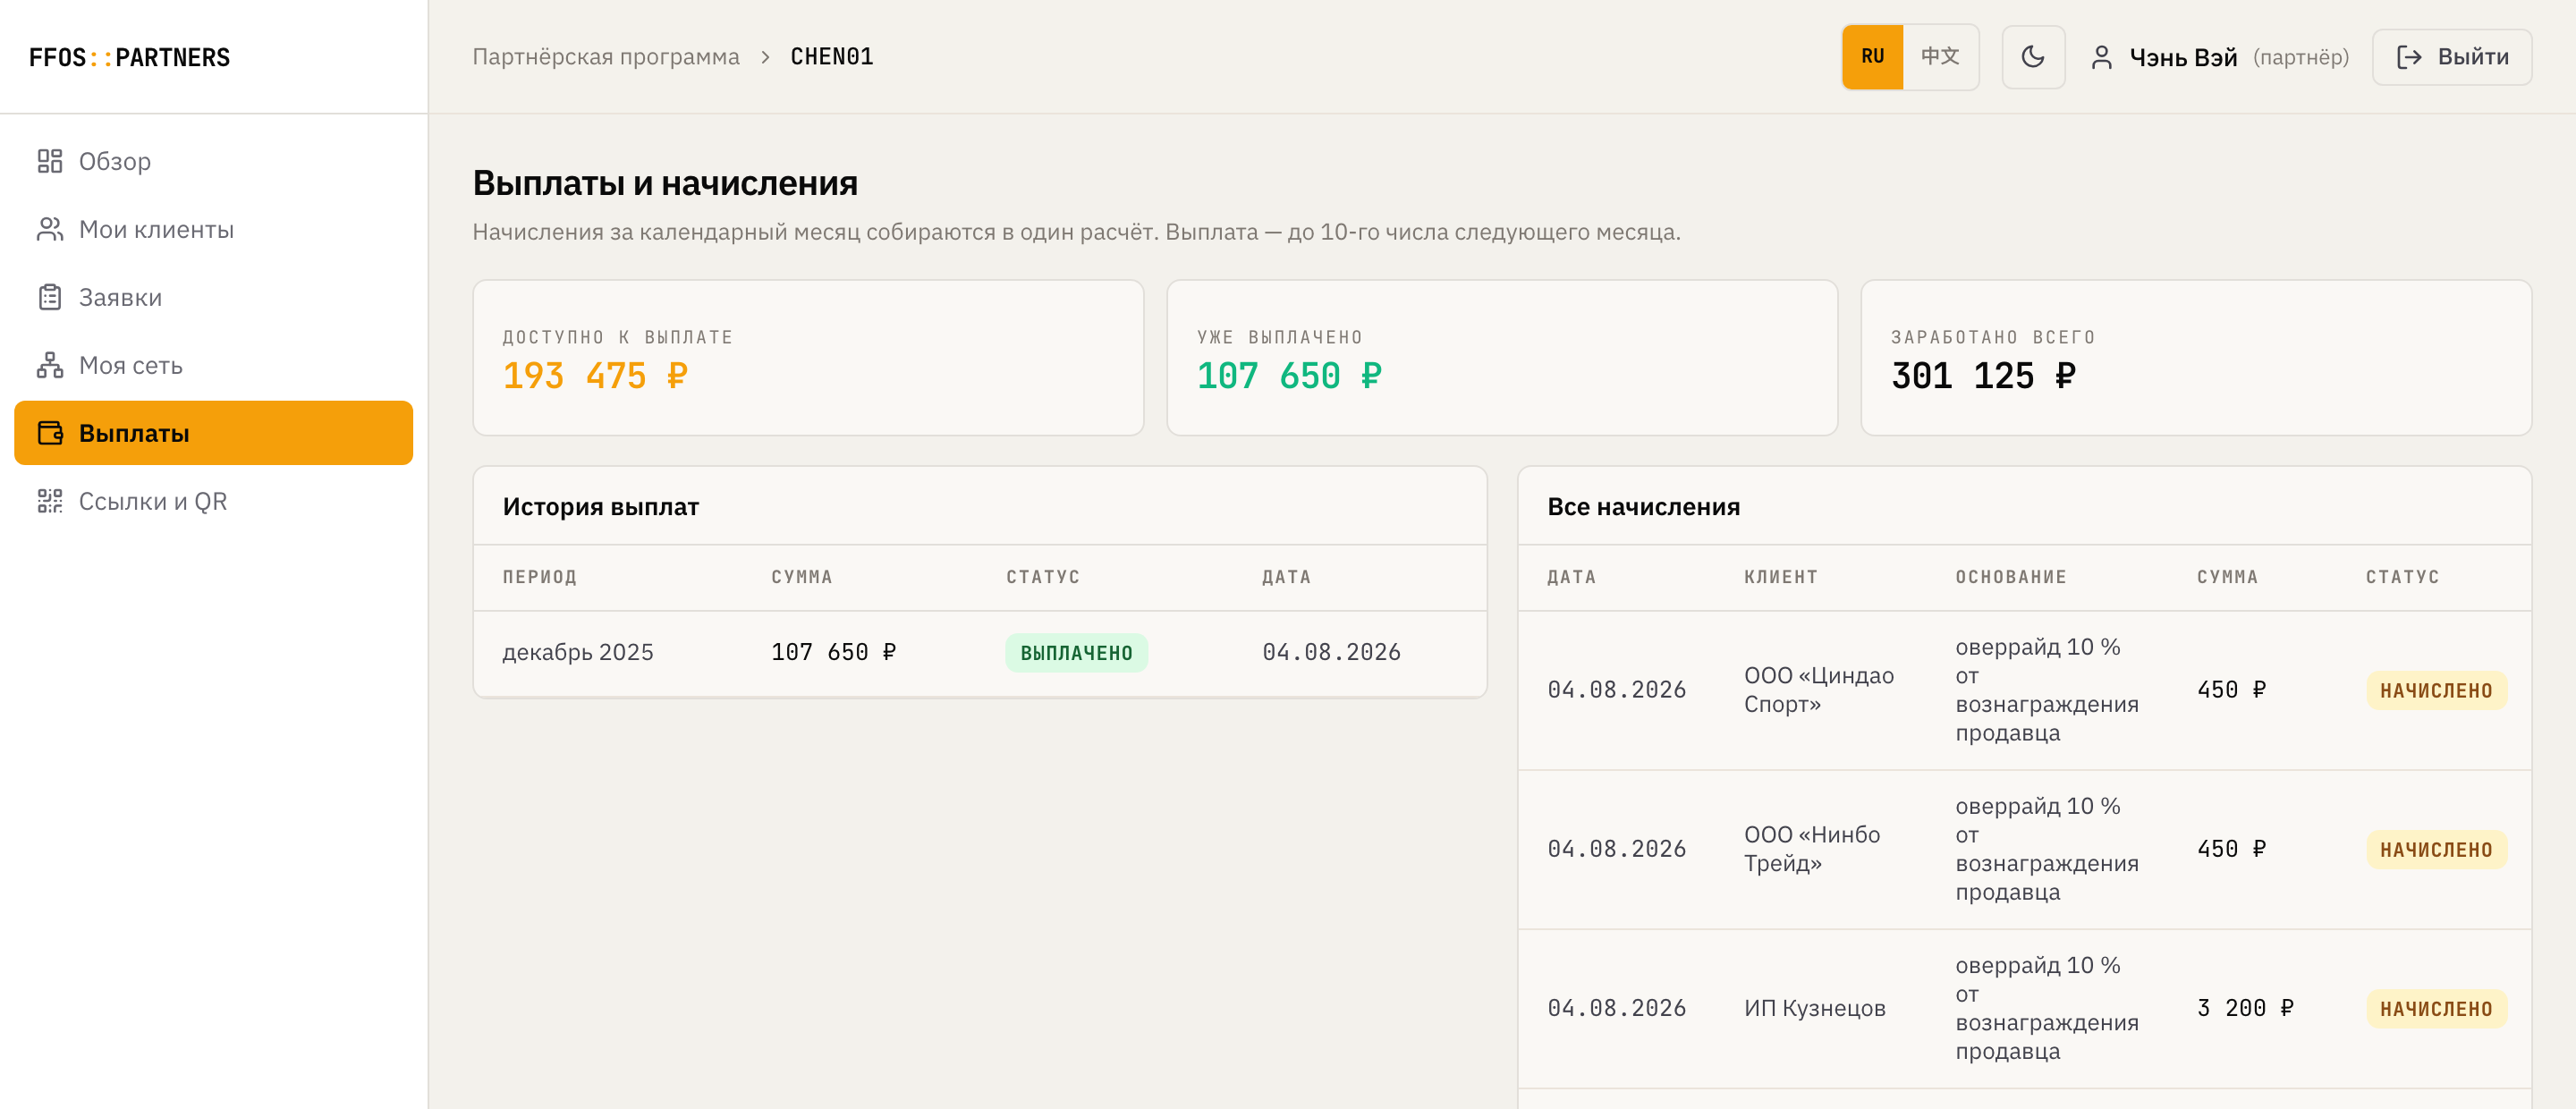Screen dimensions: 2576x1109
Task: Go to the Моя сеть menu item
Action: (213, 365)
